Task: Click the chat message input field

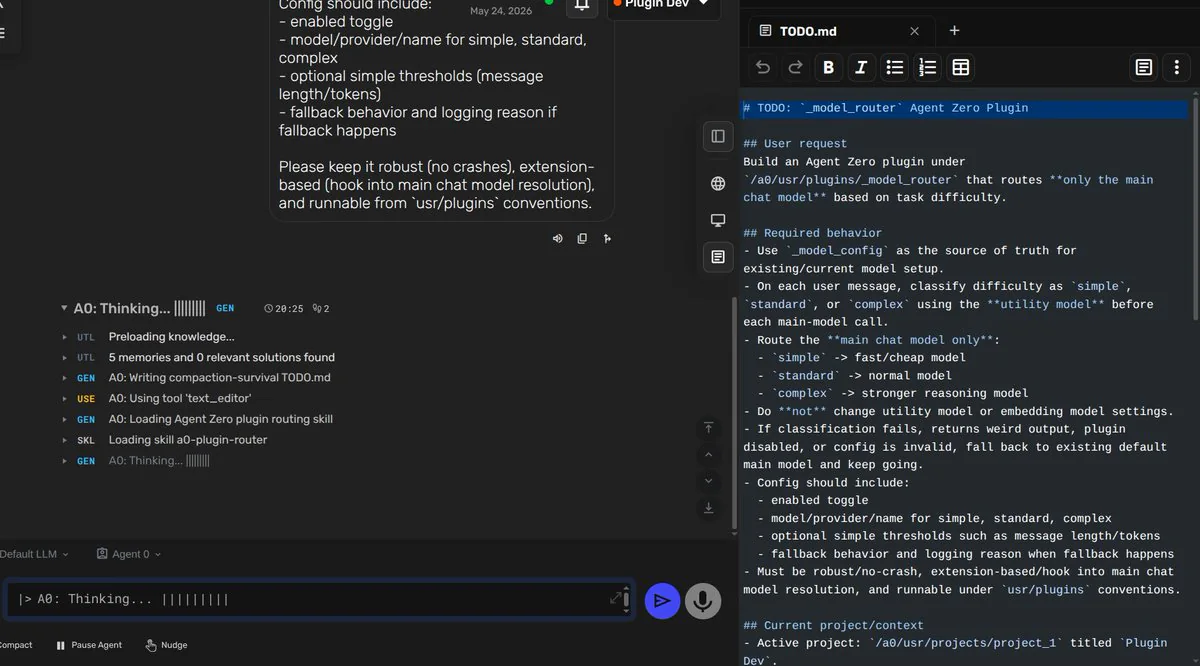Action: click(x=310, y=599)
